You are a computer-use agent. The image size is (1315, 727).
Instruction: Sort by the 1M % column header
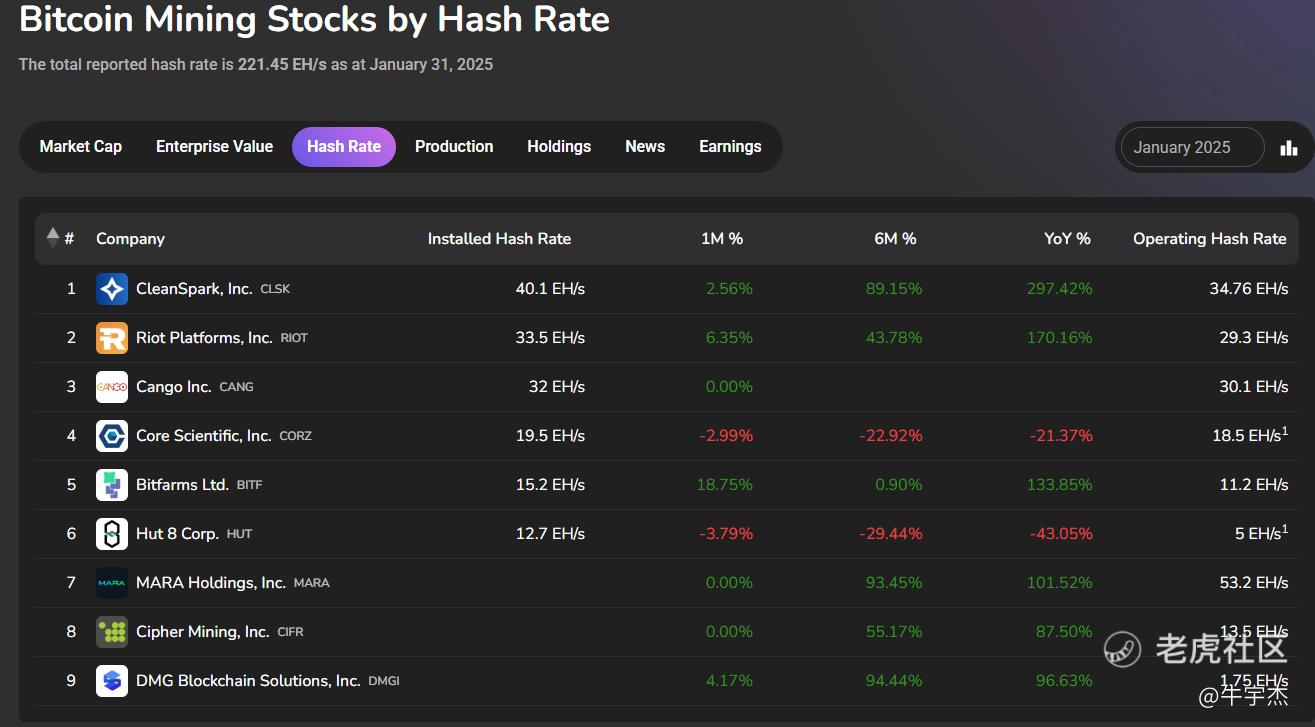click(722, 239)
